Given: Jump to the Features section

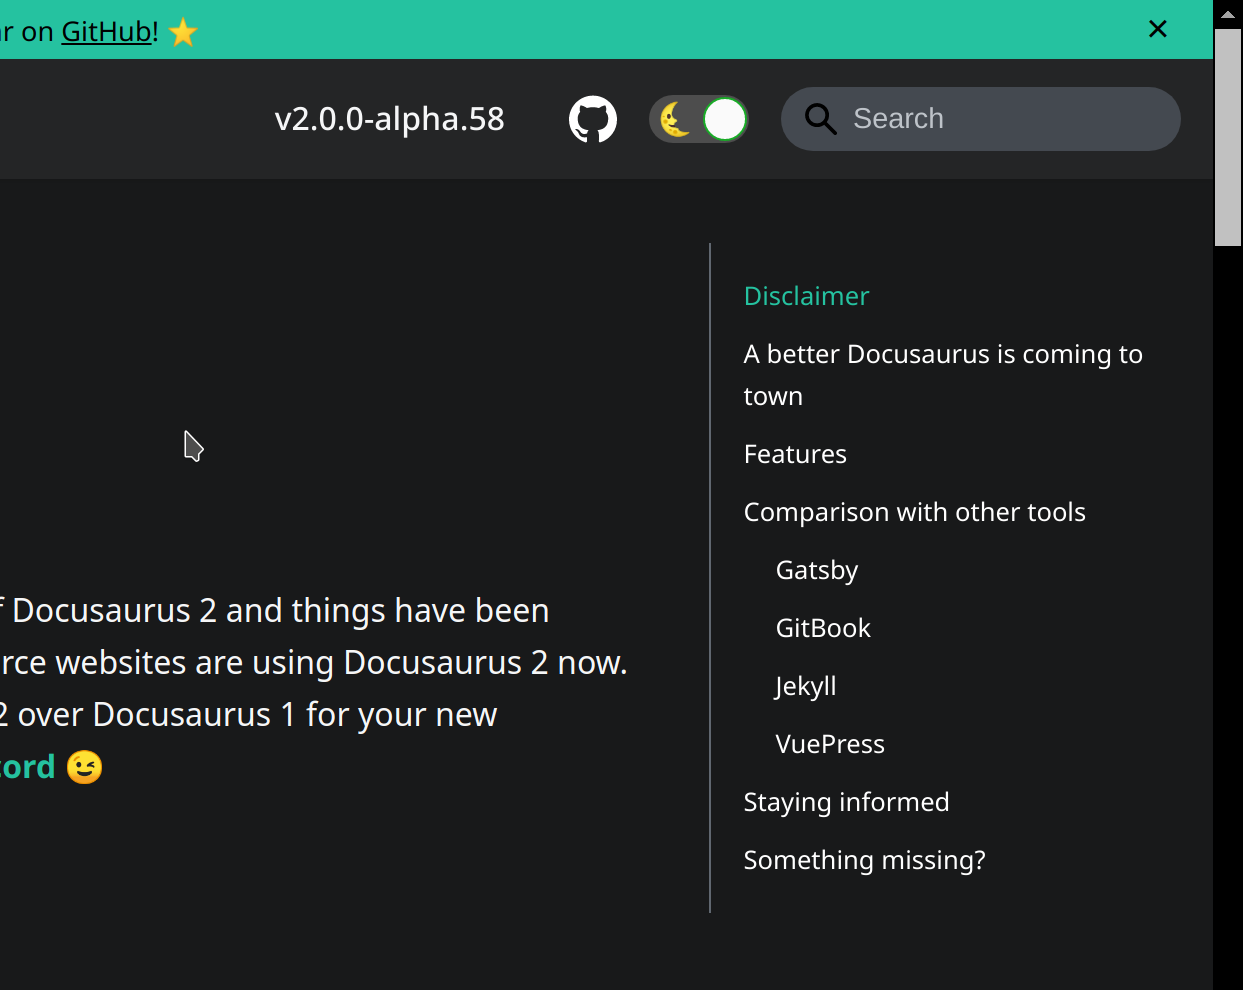Looking at the screenshot, I should click(794, 453).
